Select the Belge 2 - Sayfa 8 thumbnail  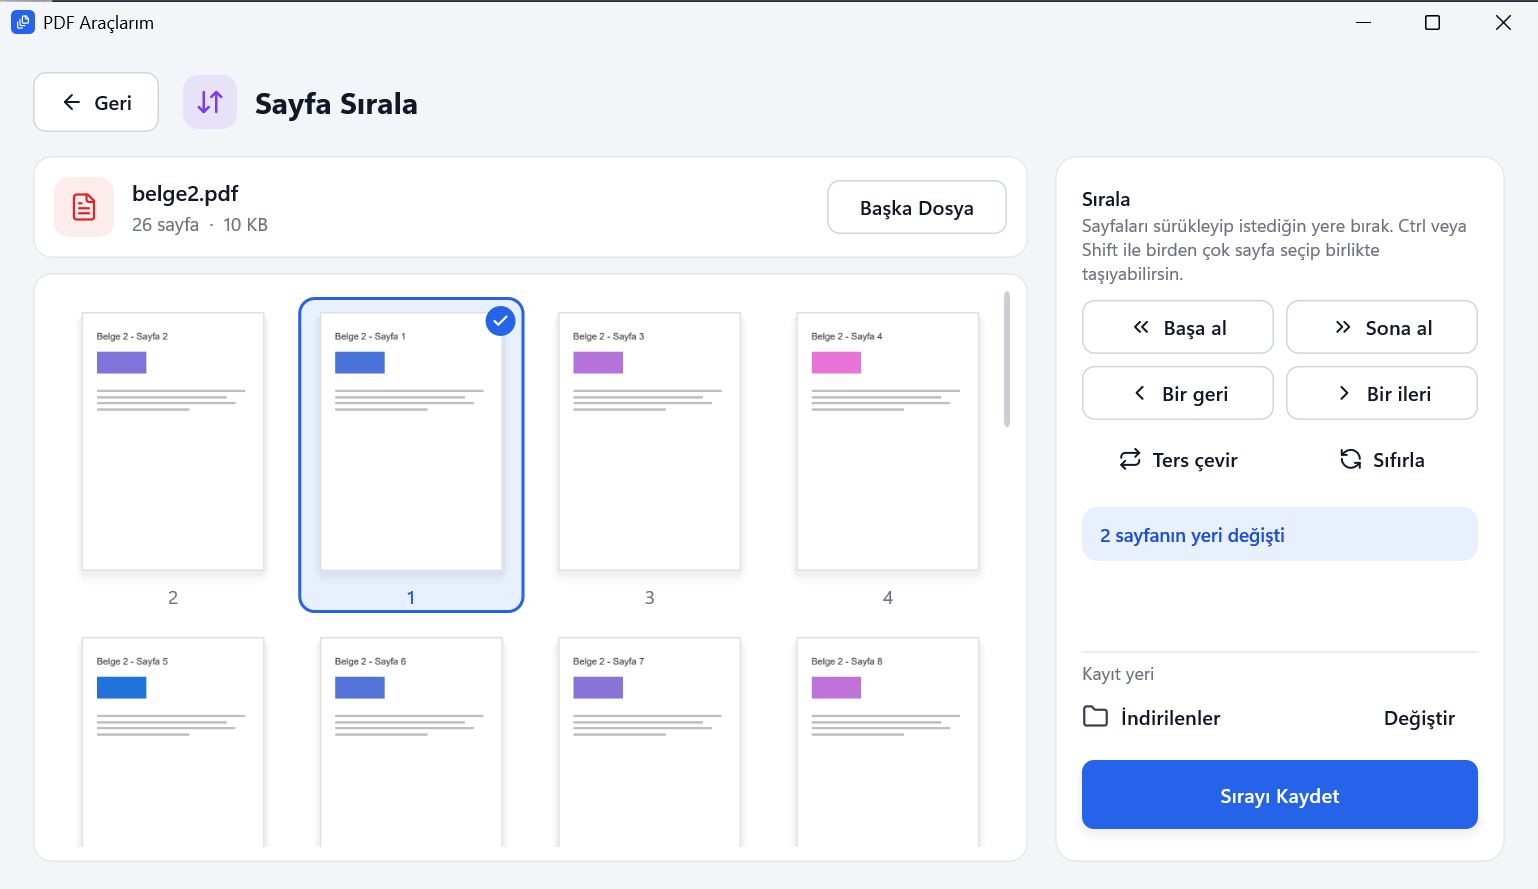tap(888, 742)
